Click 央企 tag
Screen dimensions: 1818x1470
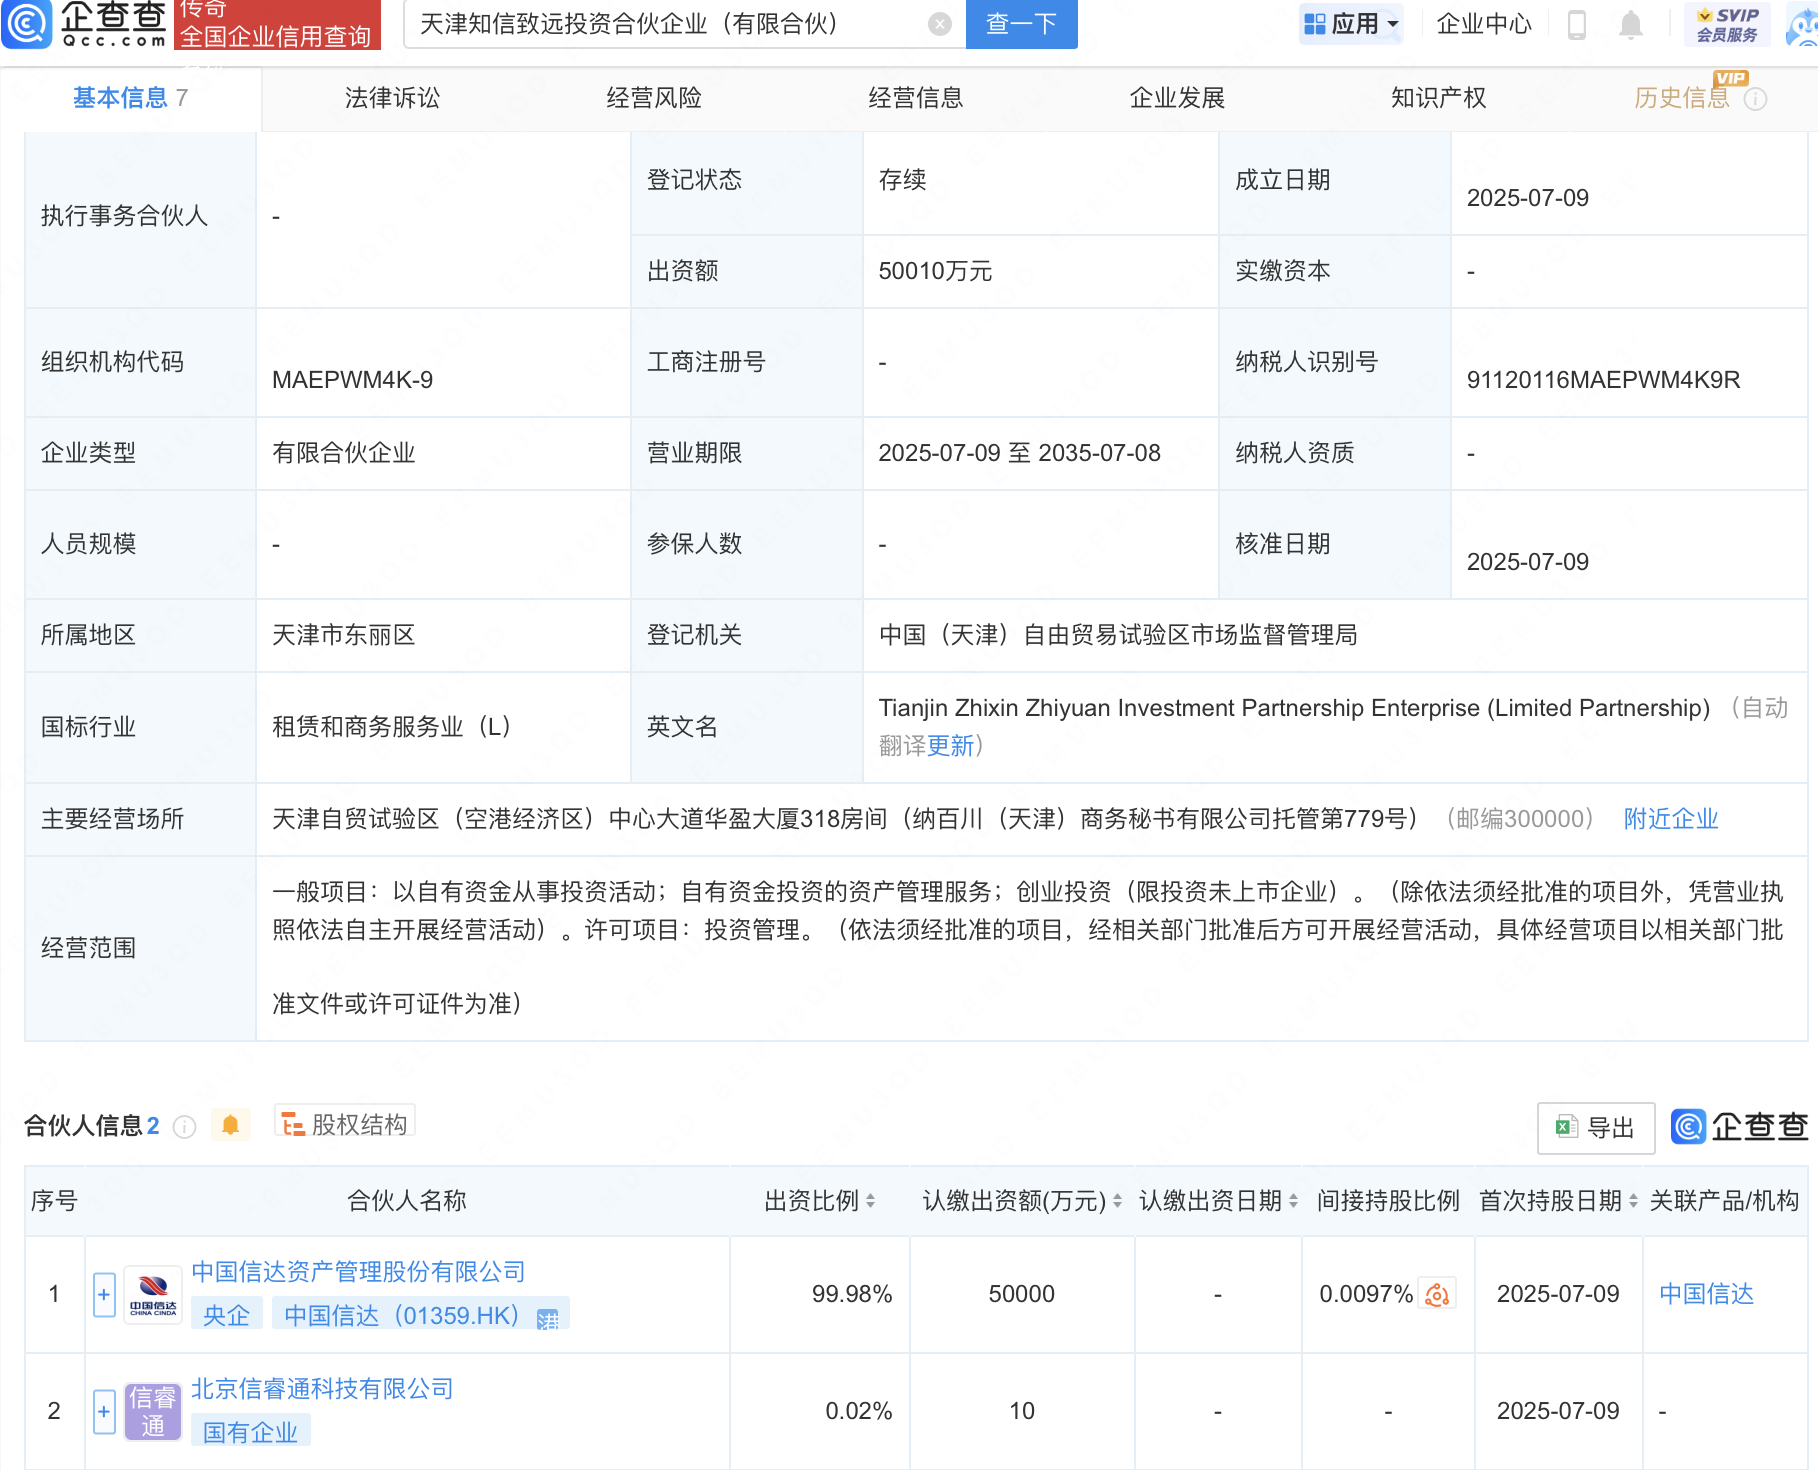coord(226,1315)
